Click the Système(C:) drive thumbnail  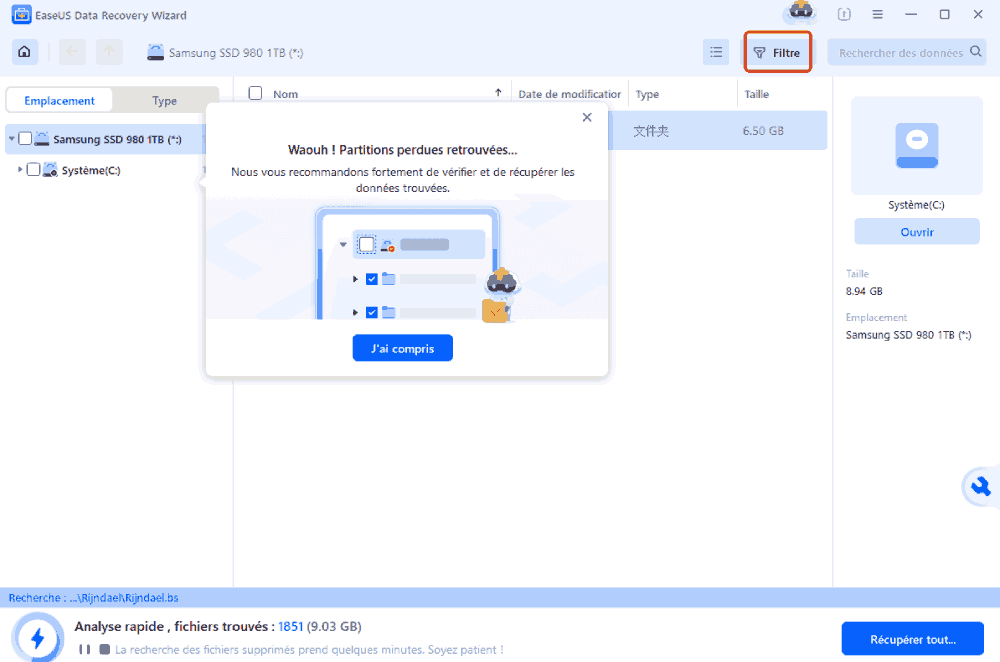coord(916,145)
